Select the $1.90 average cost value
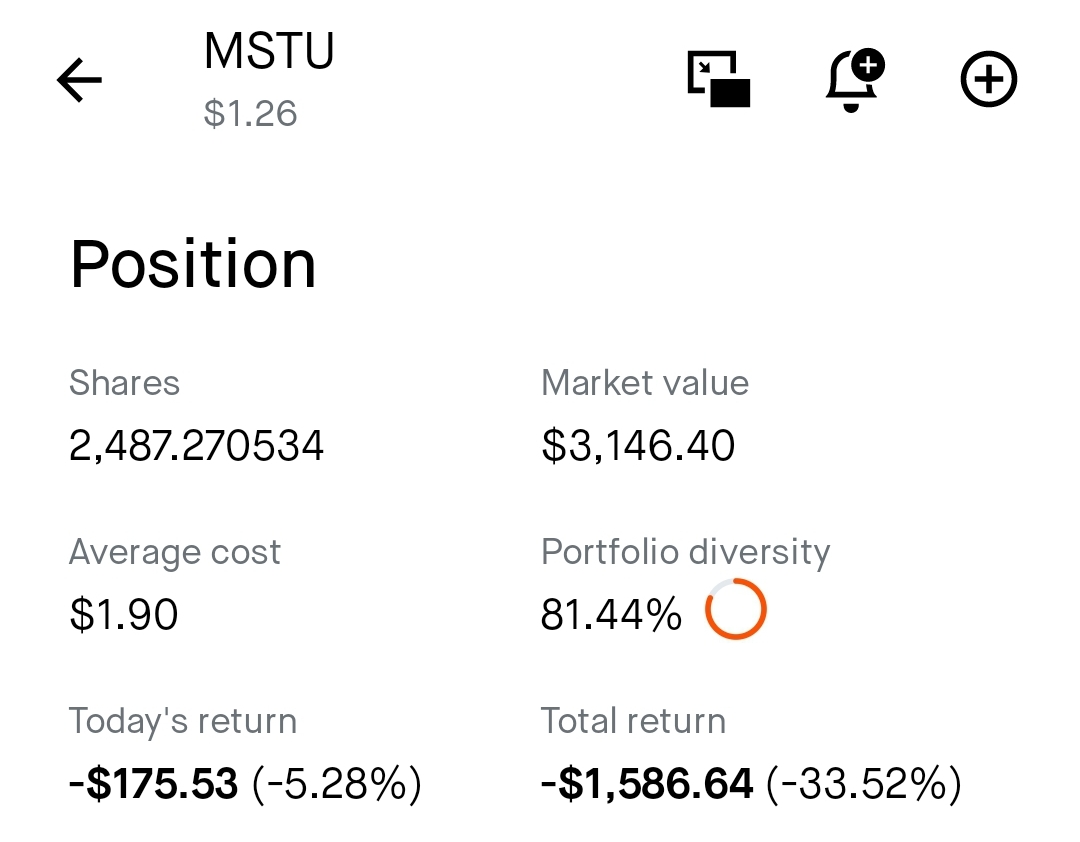Screen dimensions: 1080x842 point(123,614)
